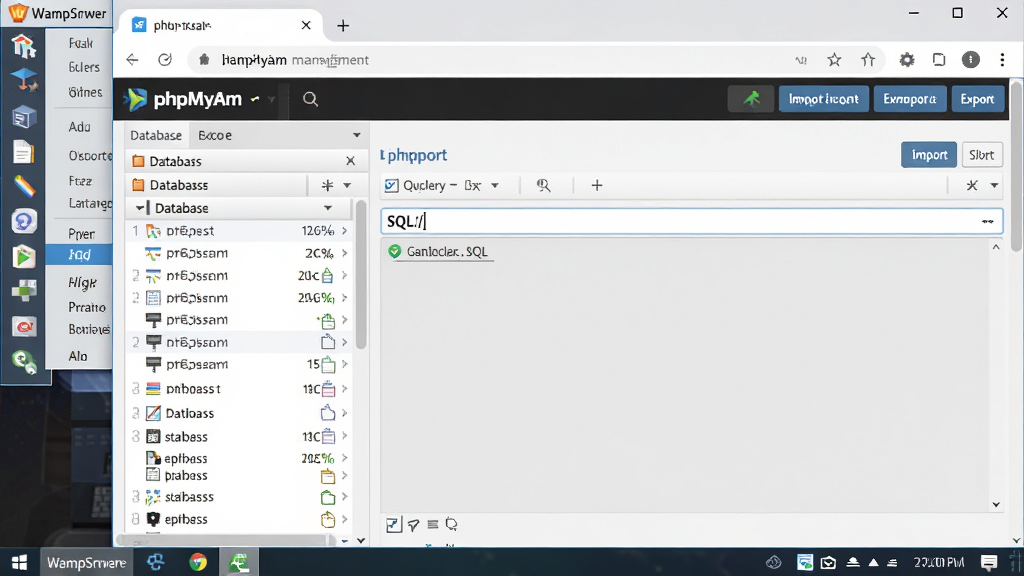
Task: Click the database list vertical scrollbar
Action: [361, 274]
